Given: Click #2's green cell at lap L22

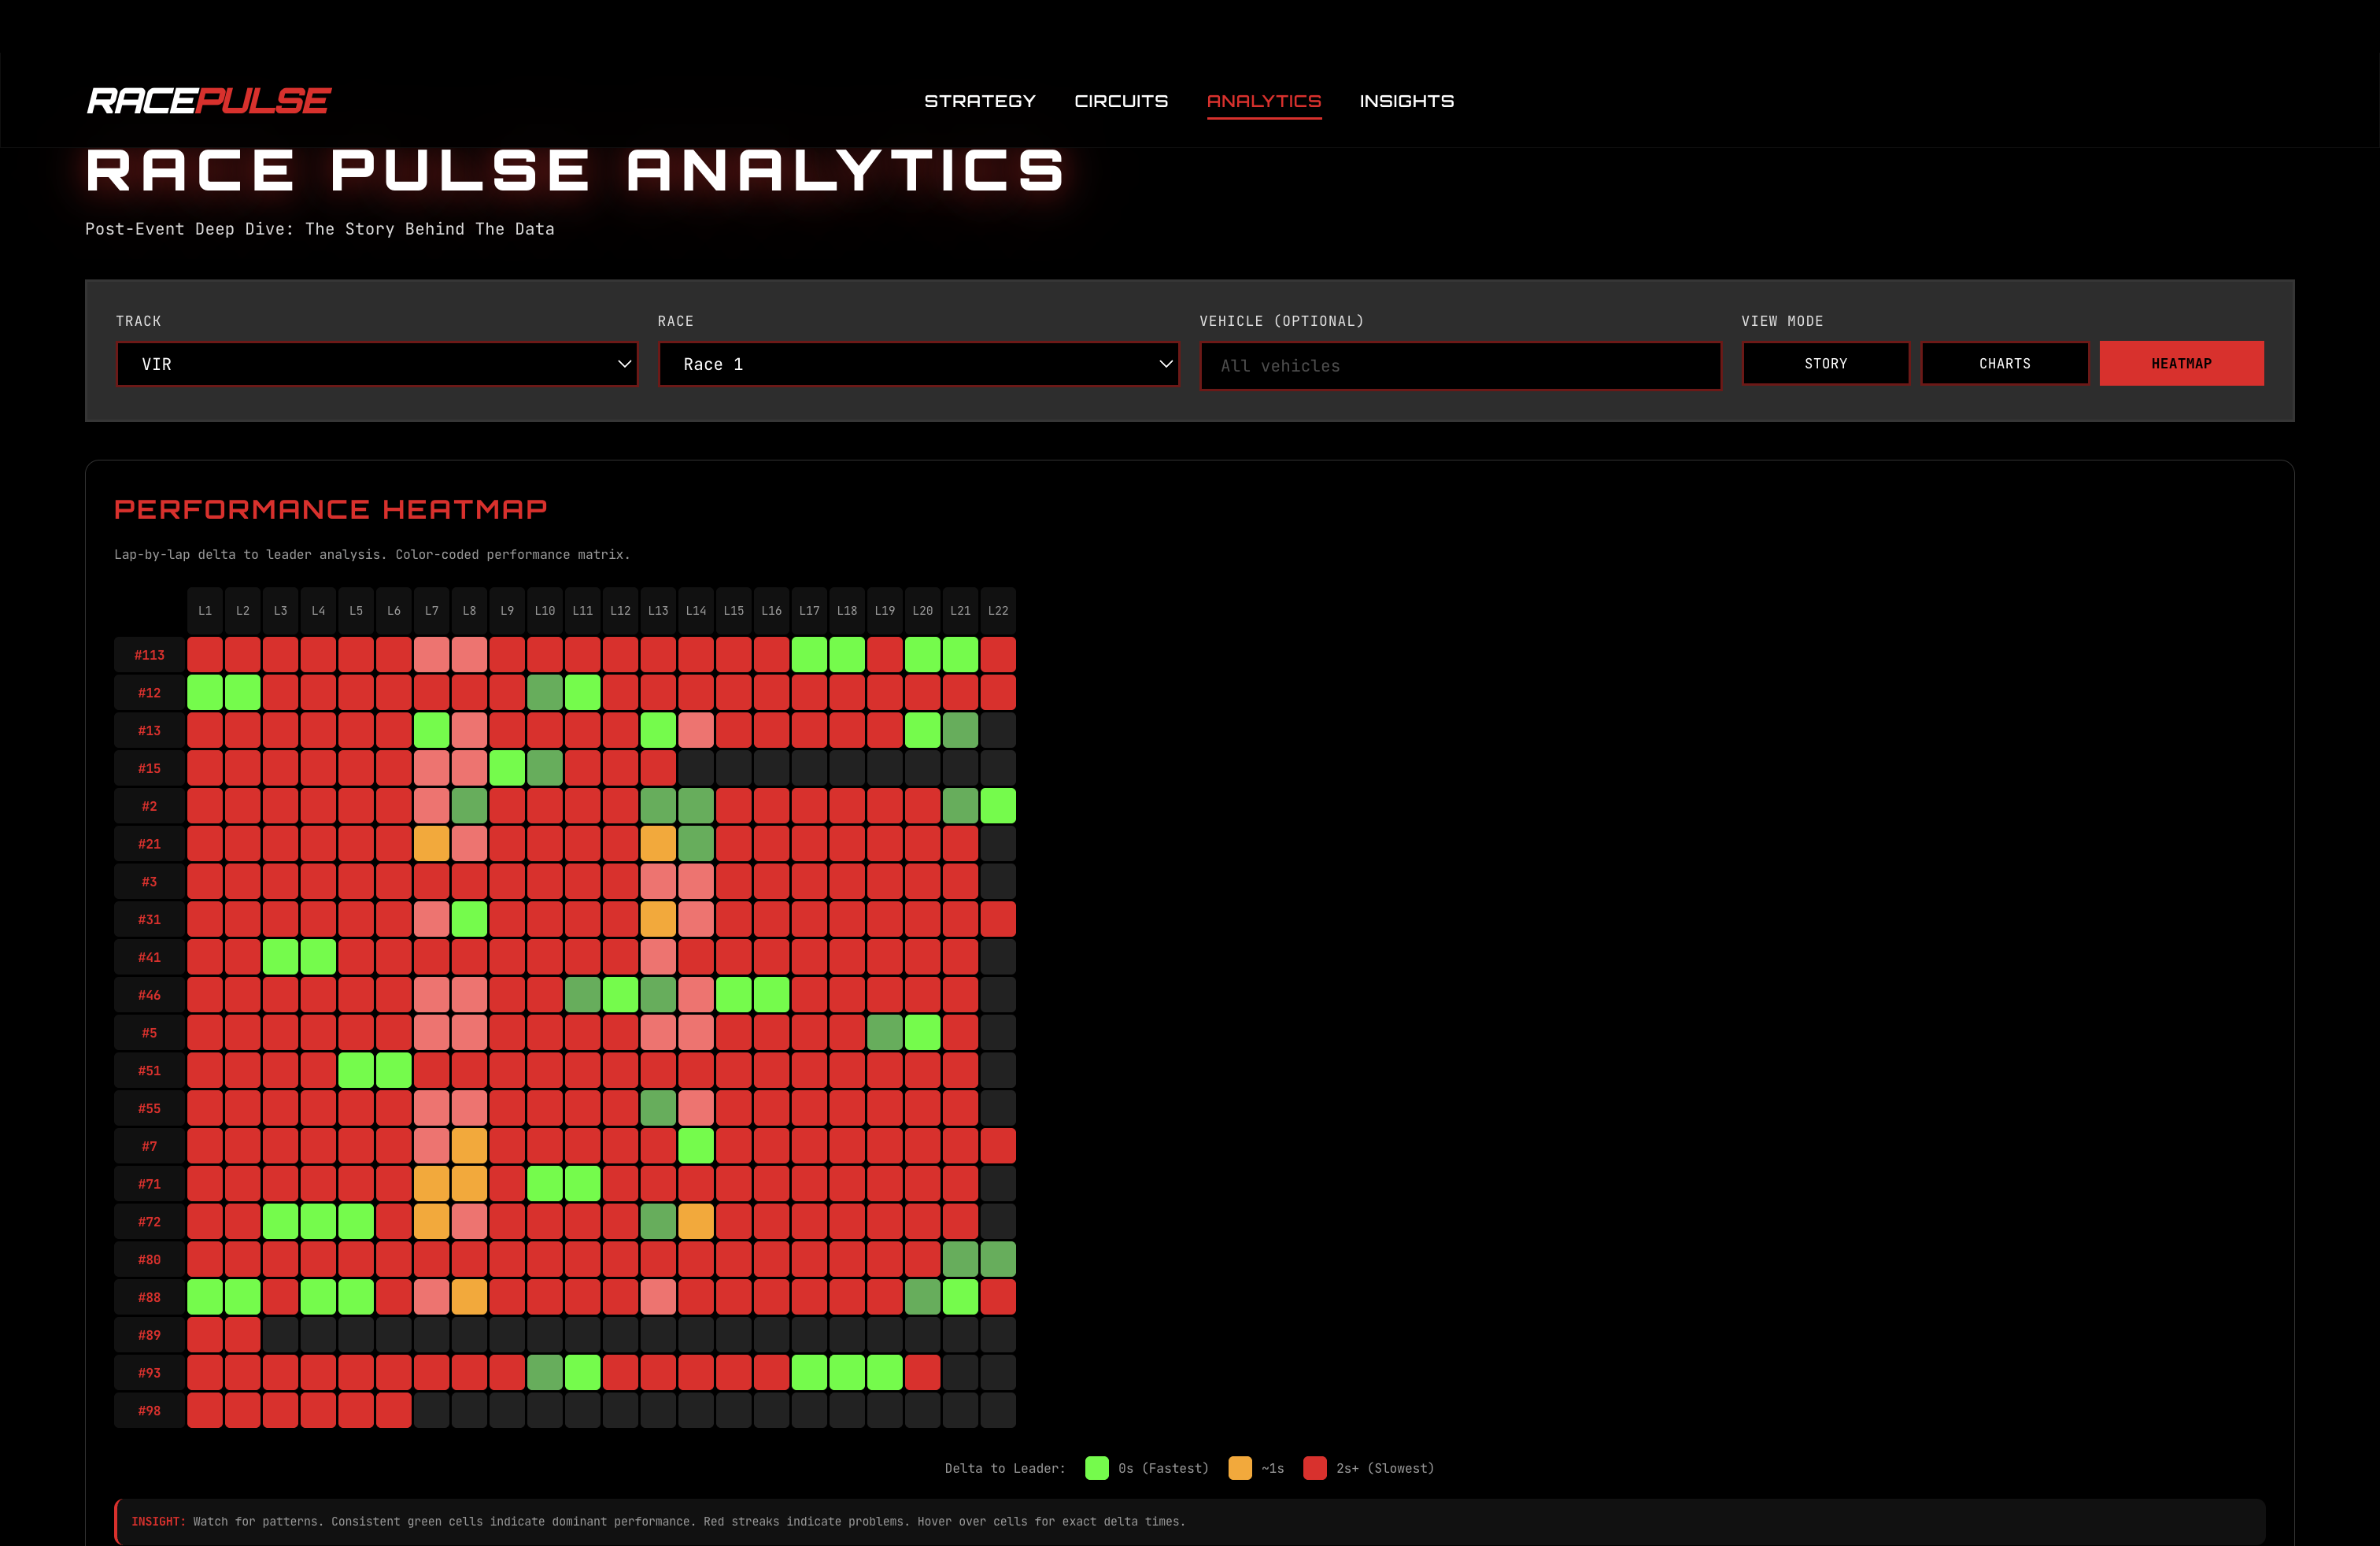Looking at the screenshot, I should click(997, 806).
